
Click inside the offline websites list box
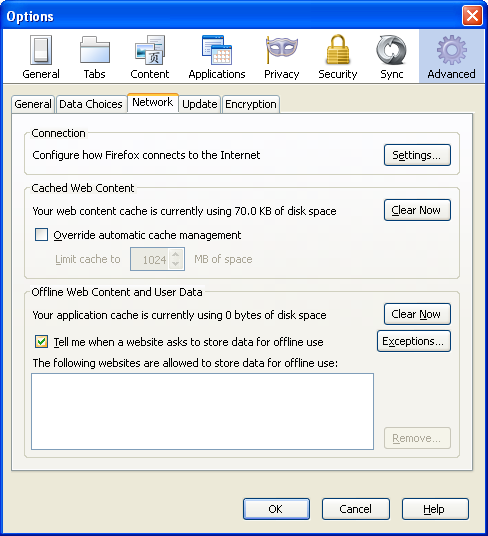pos(202,412)
